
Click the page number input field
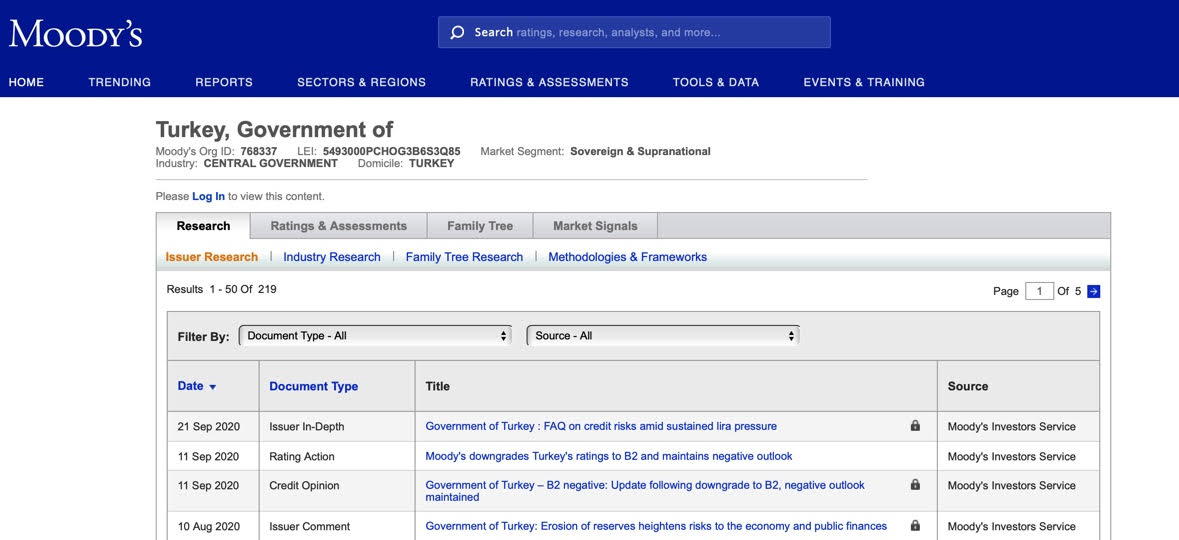point(1039,291)
